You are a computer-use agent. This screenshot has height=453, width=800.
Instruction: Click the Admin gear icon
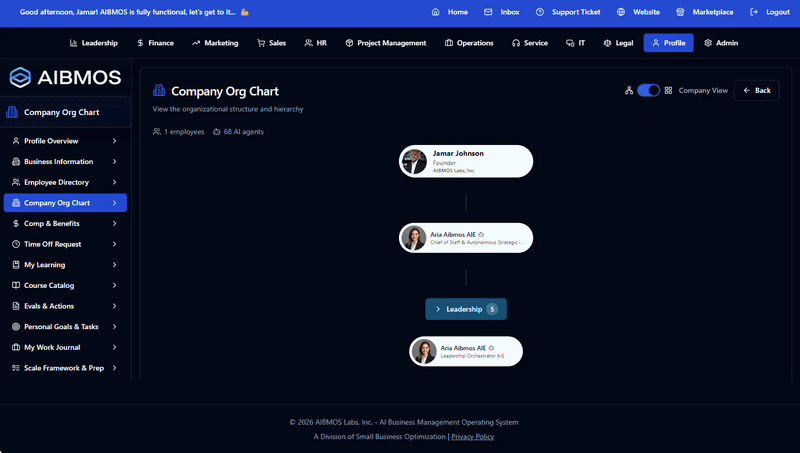pyautogui.click(x=708, y=43)
